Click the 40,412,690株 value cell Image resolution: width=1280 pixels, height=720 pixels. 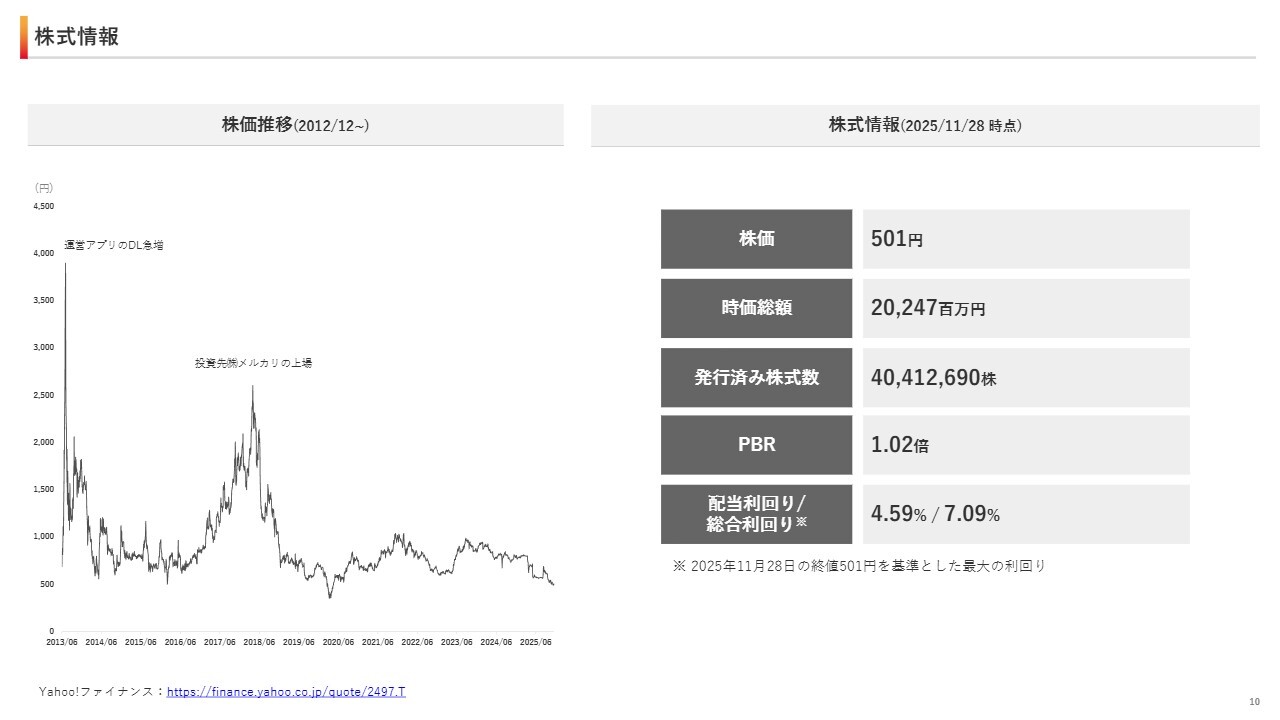tap(1026, 378)
